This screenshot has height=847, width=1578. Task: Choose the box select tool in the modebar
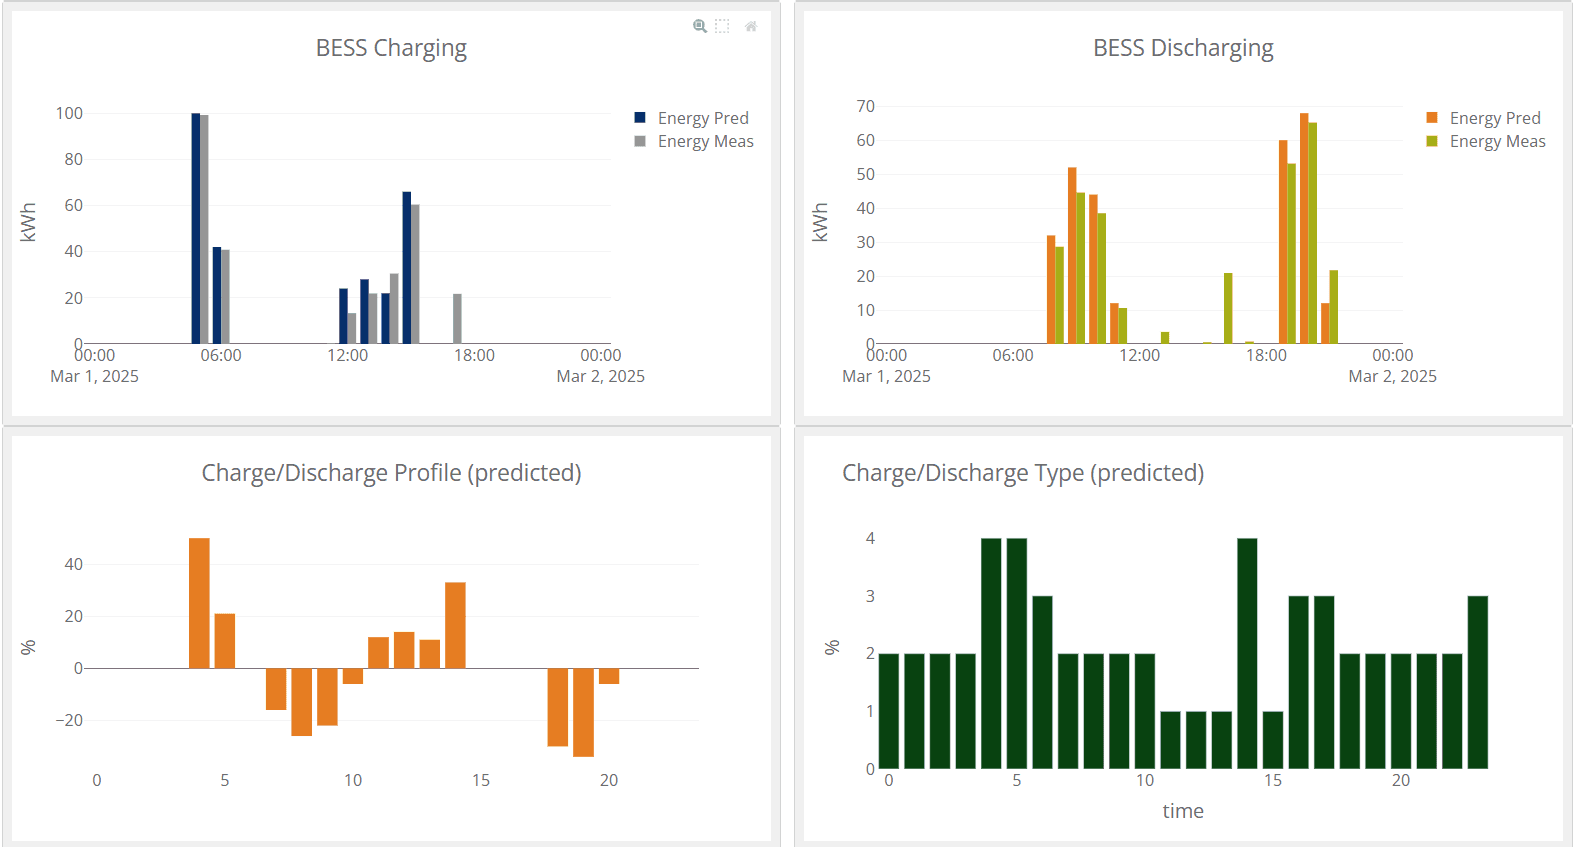[x=722, y=26]
